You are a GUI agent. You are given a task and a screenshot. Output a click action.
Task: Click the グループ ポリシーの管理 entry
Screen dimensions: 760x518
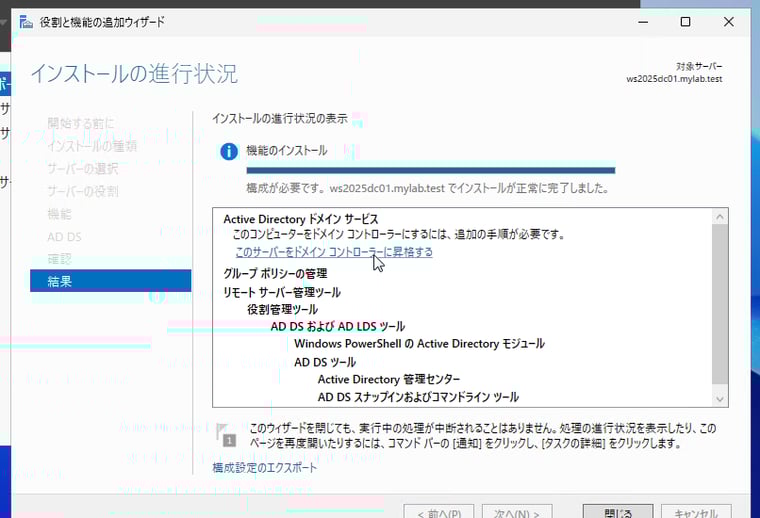coord(275,274)
